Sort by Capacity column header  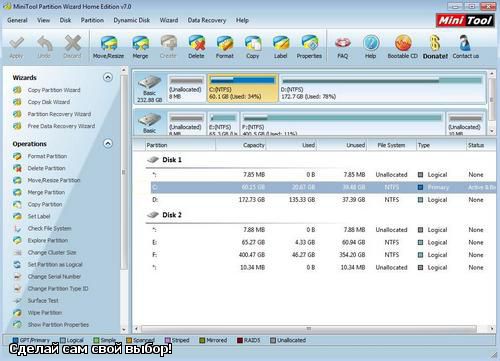(241, 145)
